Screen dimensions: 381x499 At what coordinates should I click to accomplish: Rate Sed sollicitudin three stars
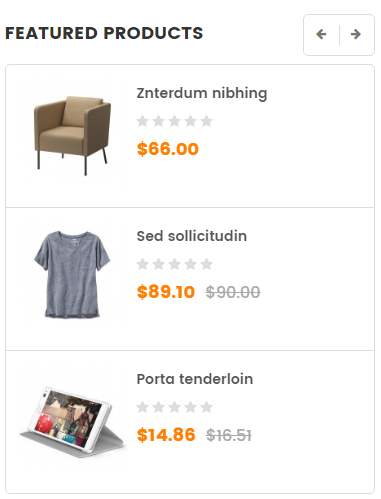(x=175, y=264)
